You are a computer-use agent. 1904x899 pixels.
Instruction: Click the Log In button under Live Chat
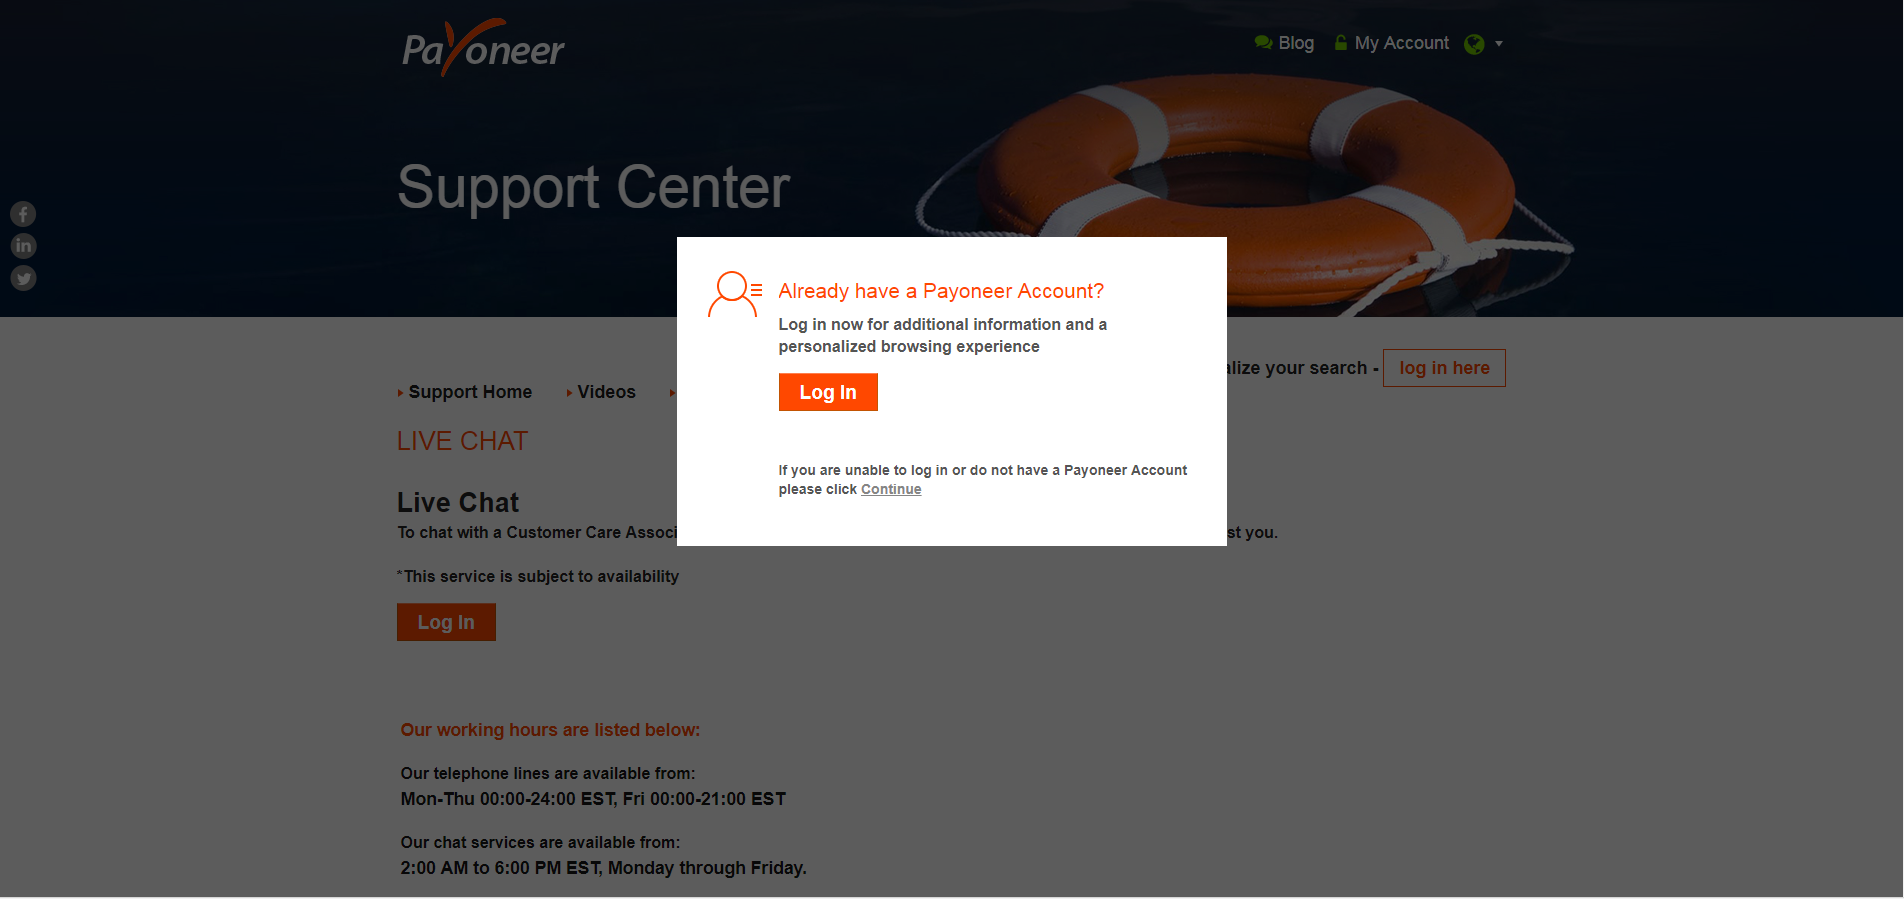click(x=446, y=622)
